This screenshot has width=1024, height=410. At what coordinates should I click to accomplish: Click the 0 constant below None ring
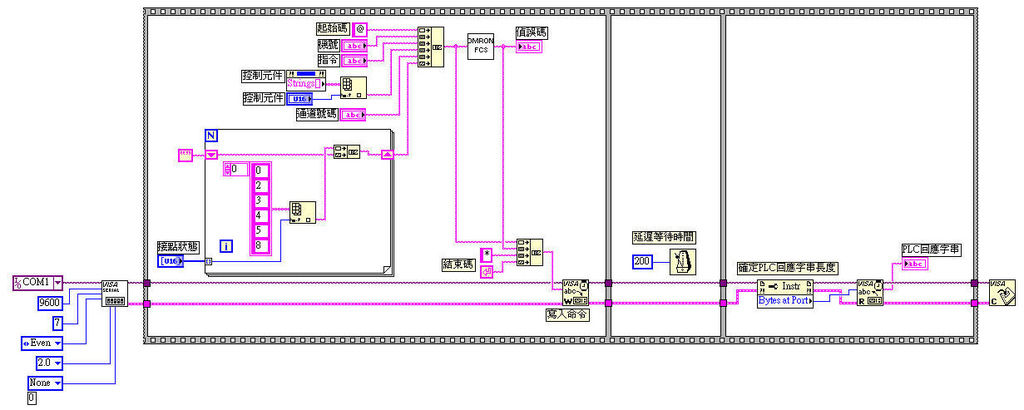click(32, 398)
